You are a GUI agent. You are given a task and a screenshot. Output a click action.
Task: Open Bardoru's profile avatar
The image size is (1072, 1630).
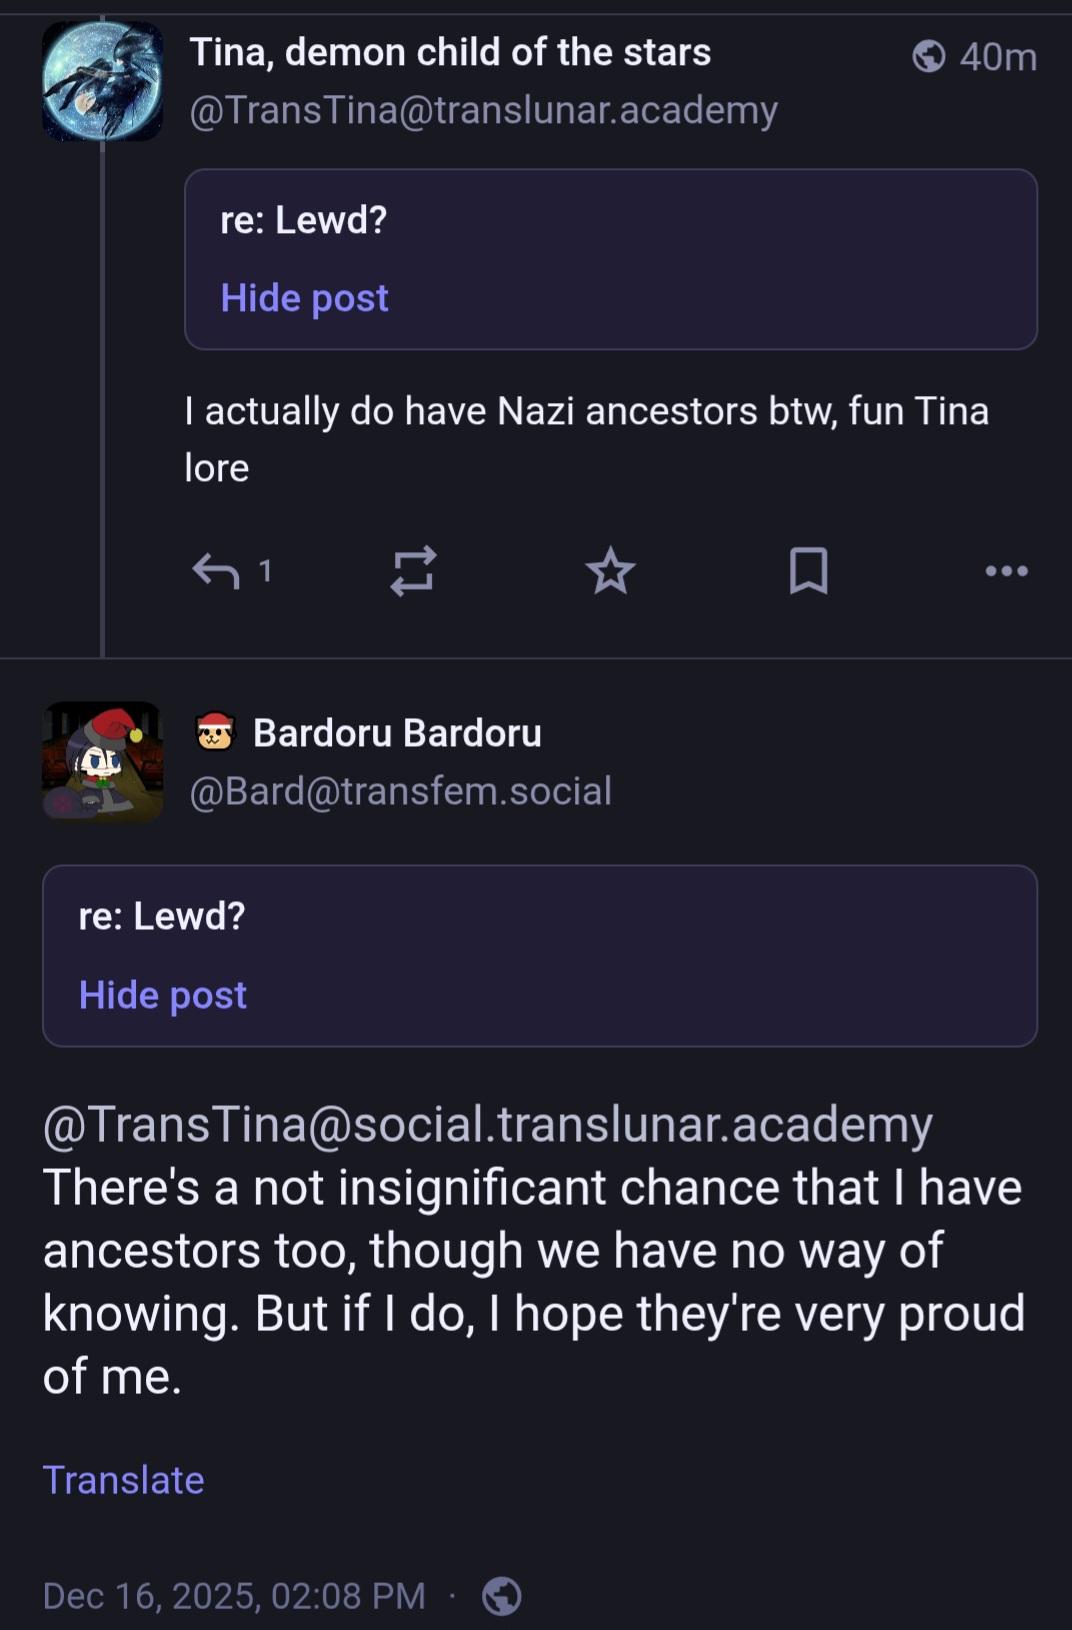coord(102,761)
